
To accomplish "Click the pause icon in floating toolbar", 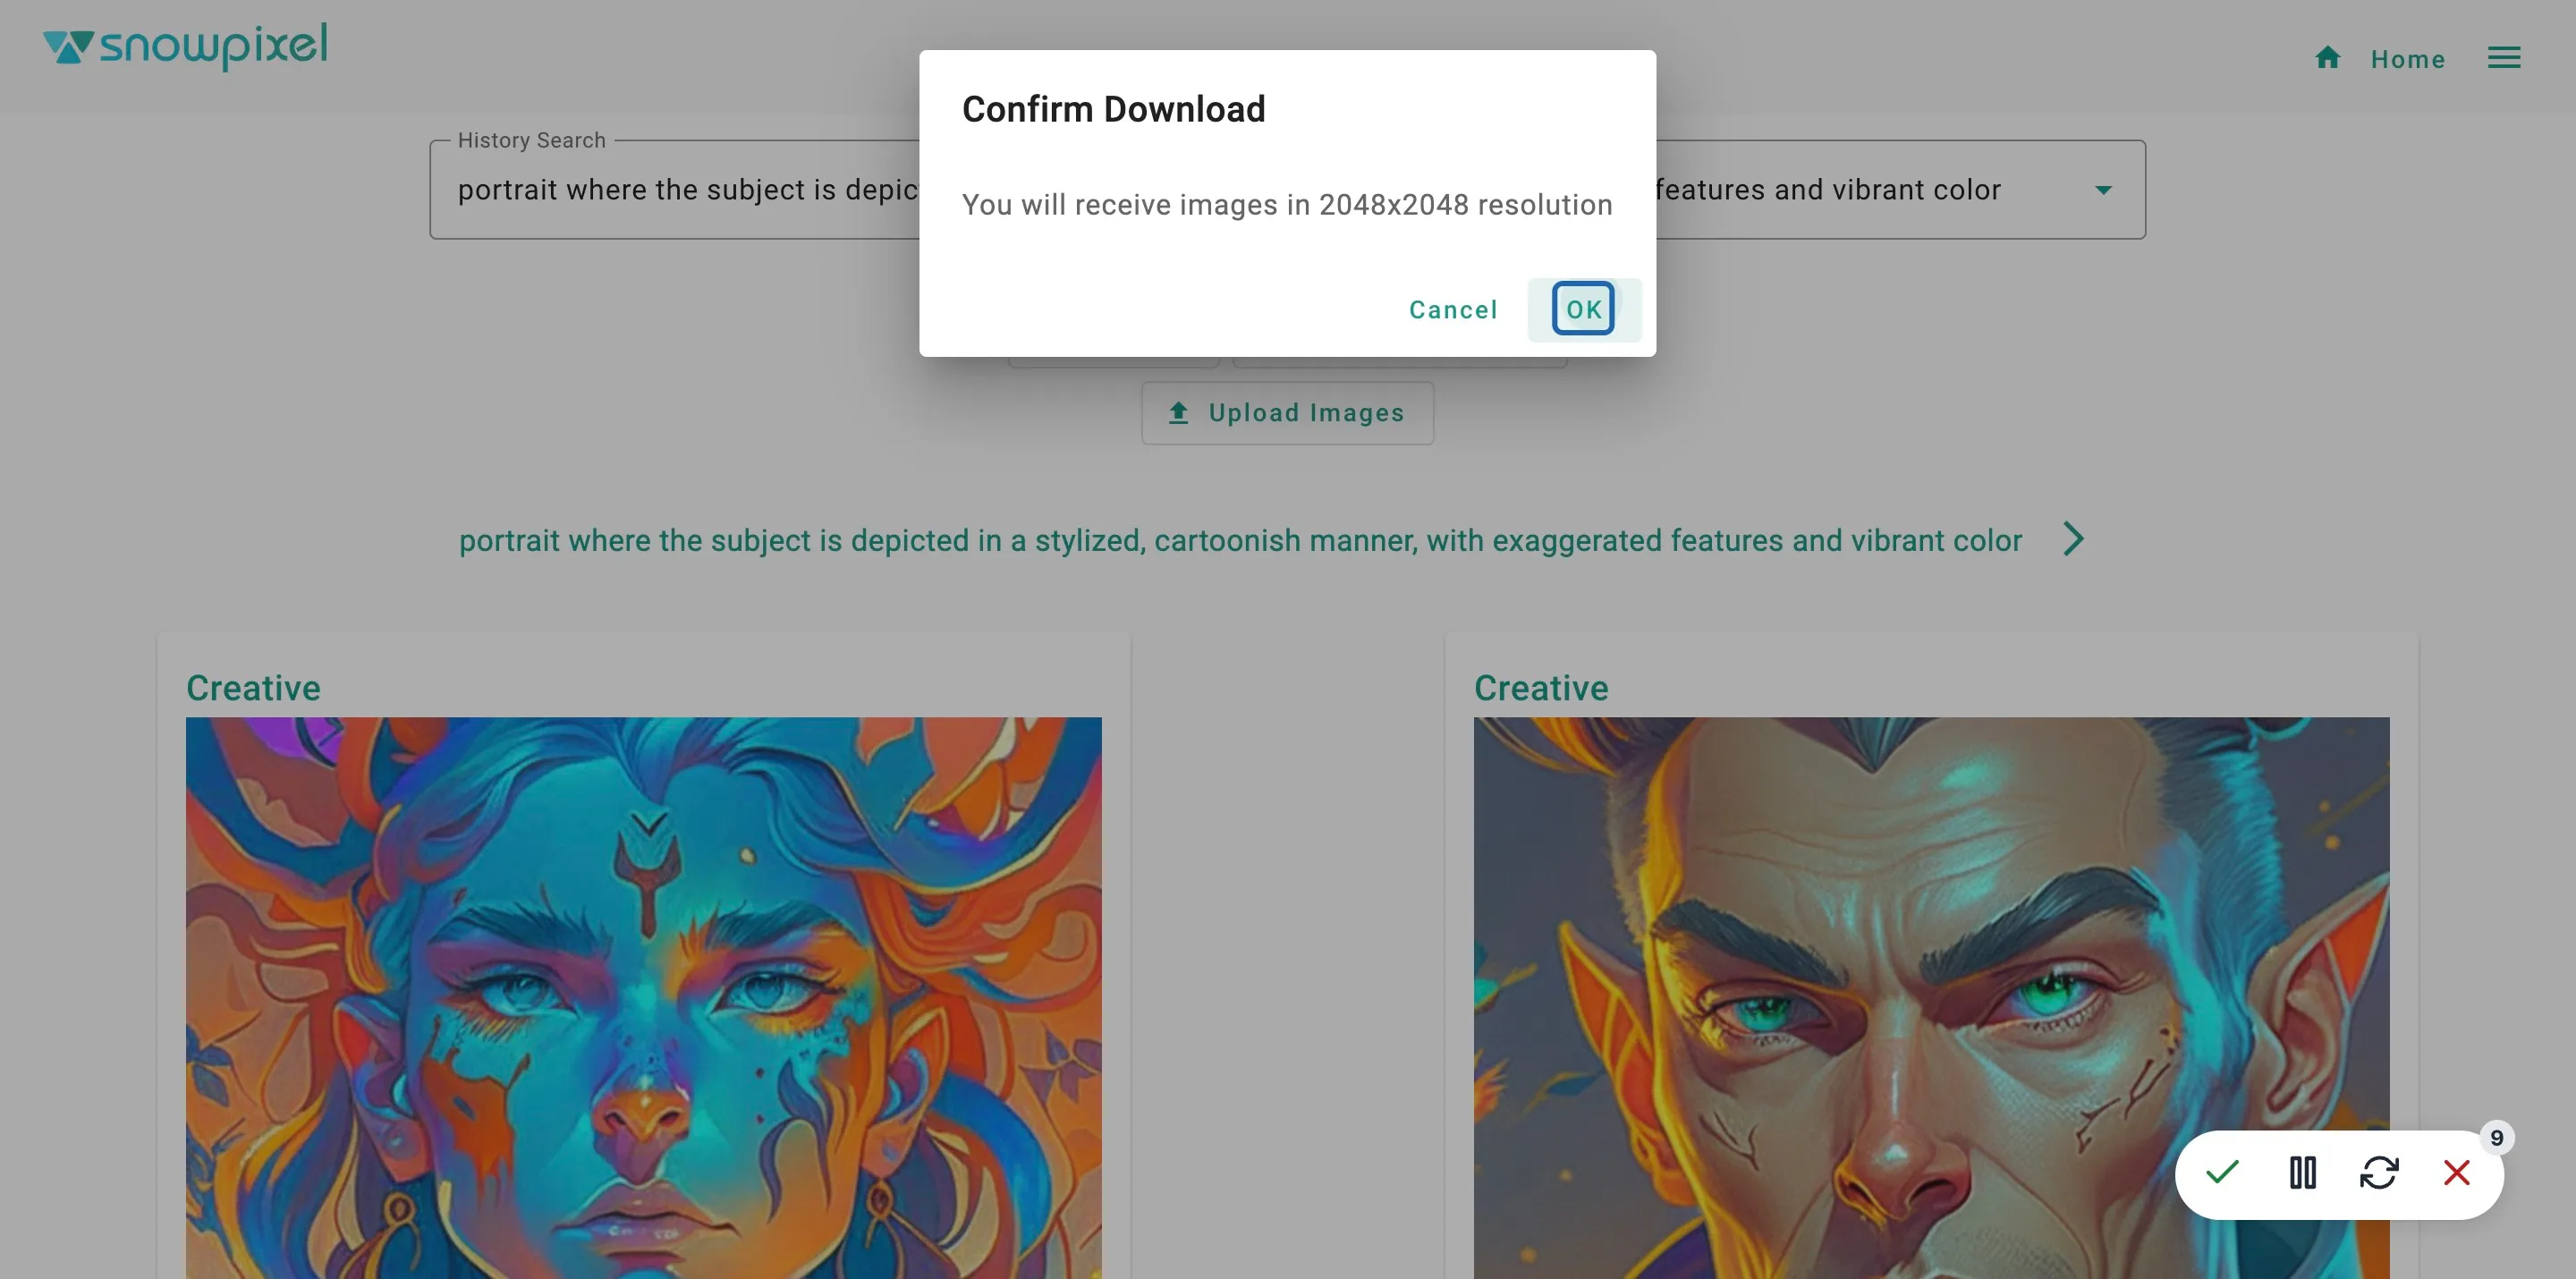I will click(2302, 1172).
